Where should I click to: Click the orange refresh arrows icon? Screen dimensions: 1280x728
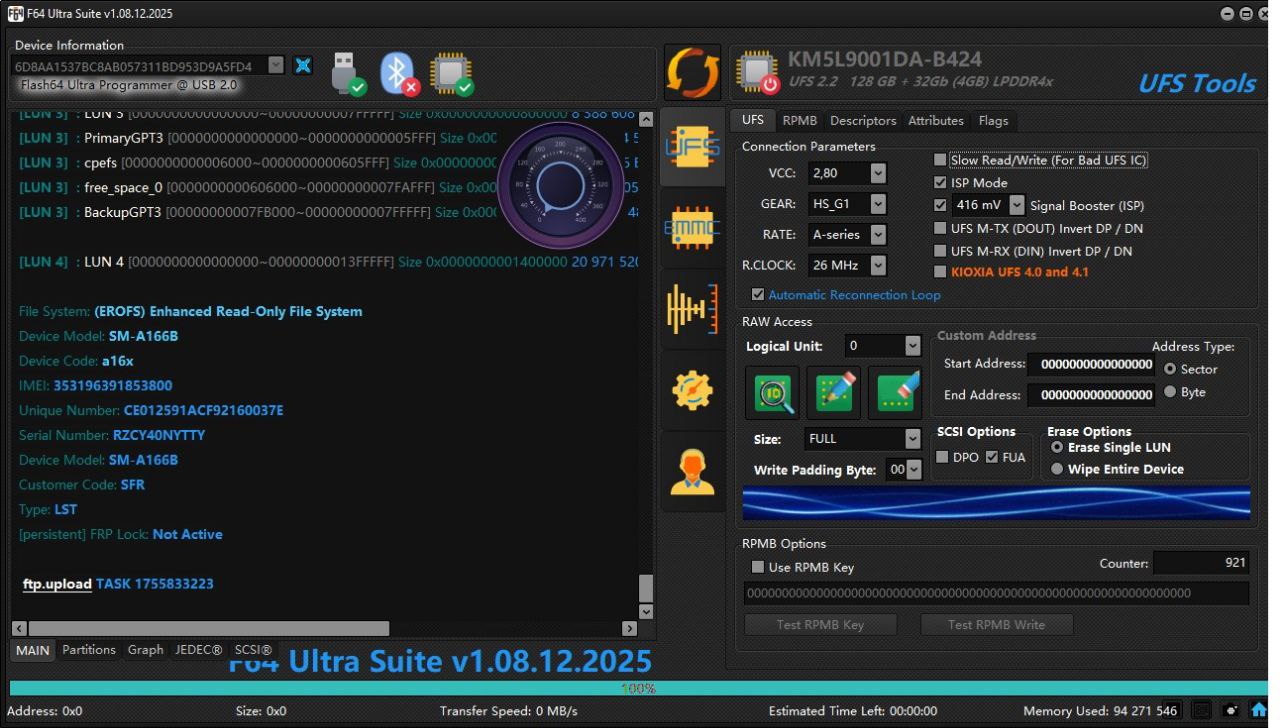[x=692, y=73]
